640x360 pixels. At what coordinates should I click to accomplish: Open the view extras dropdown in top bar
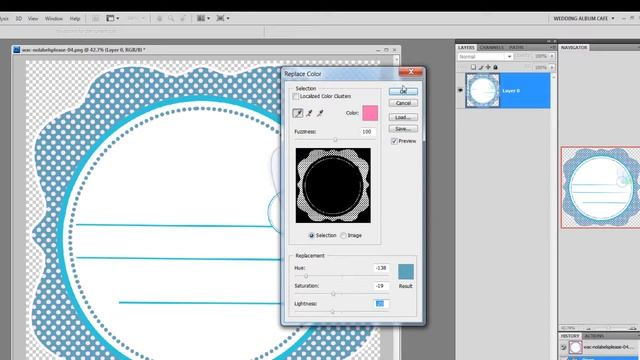click(113, 18)
